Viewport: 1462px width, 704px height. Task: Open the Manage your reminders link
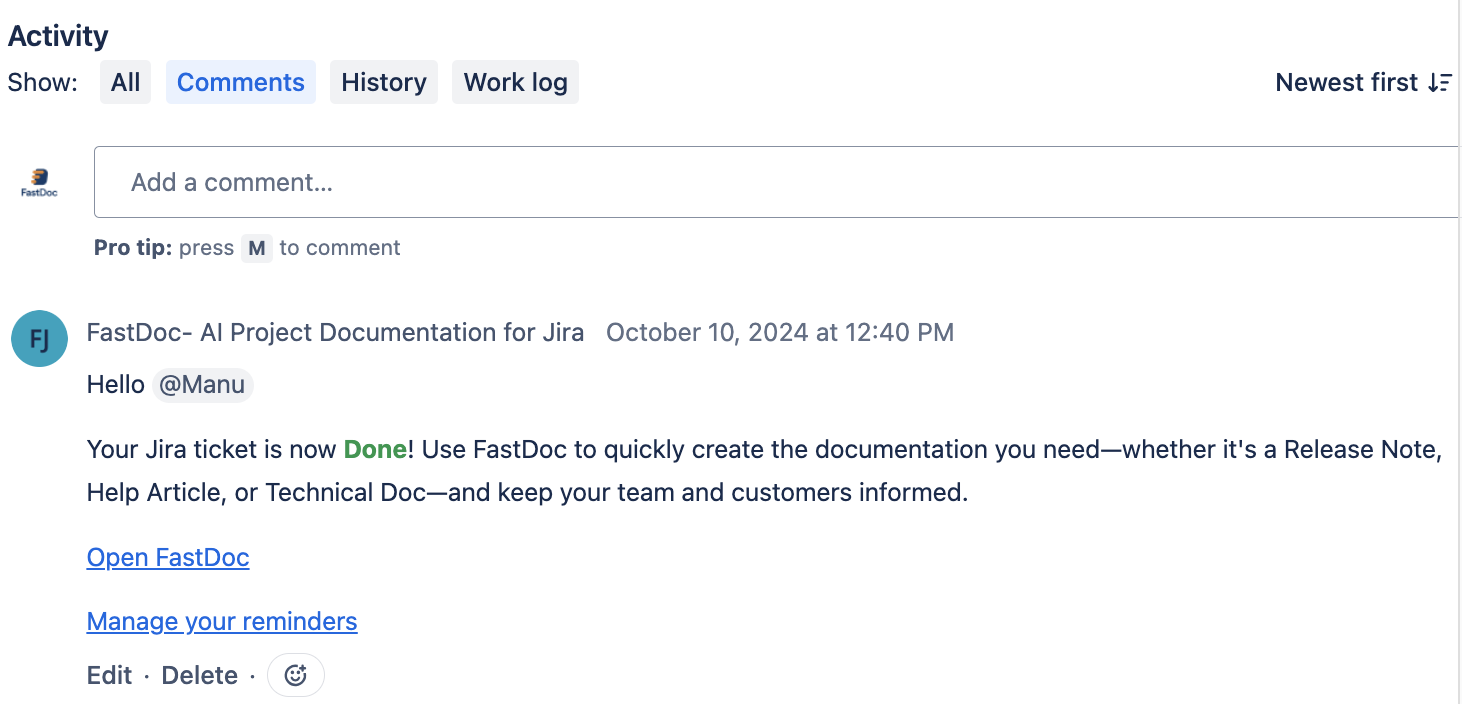[222, 621]
